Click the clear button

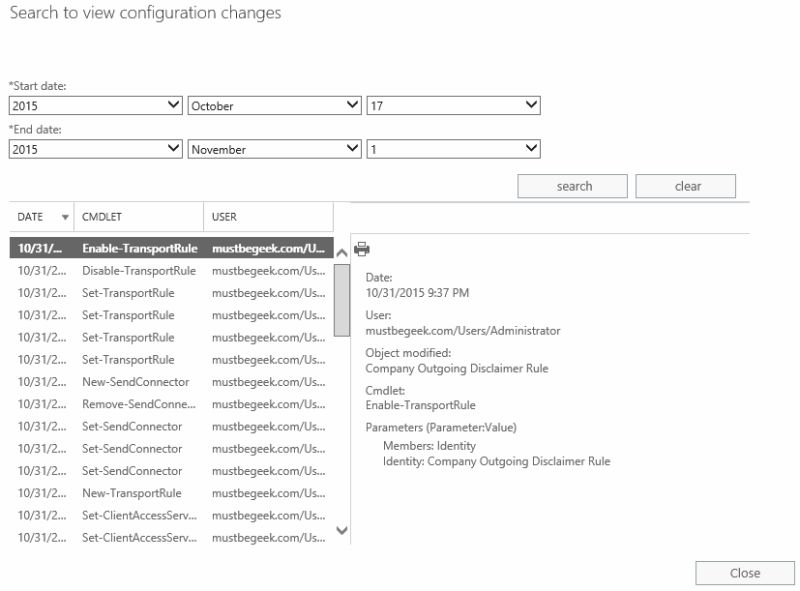[x=688, y=185]
